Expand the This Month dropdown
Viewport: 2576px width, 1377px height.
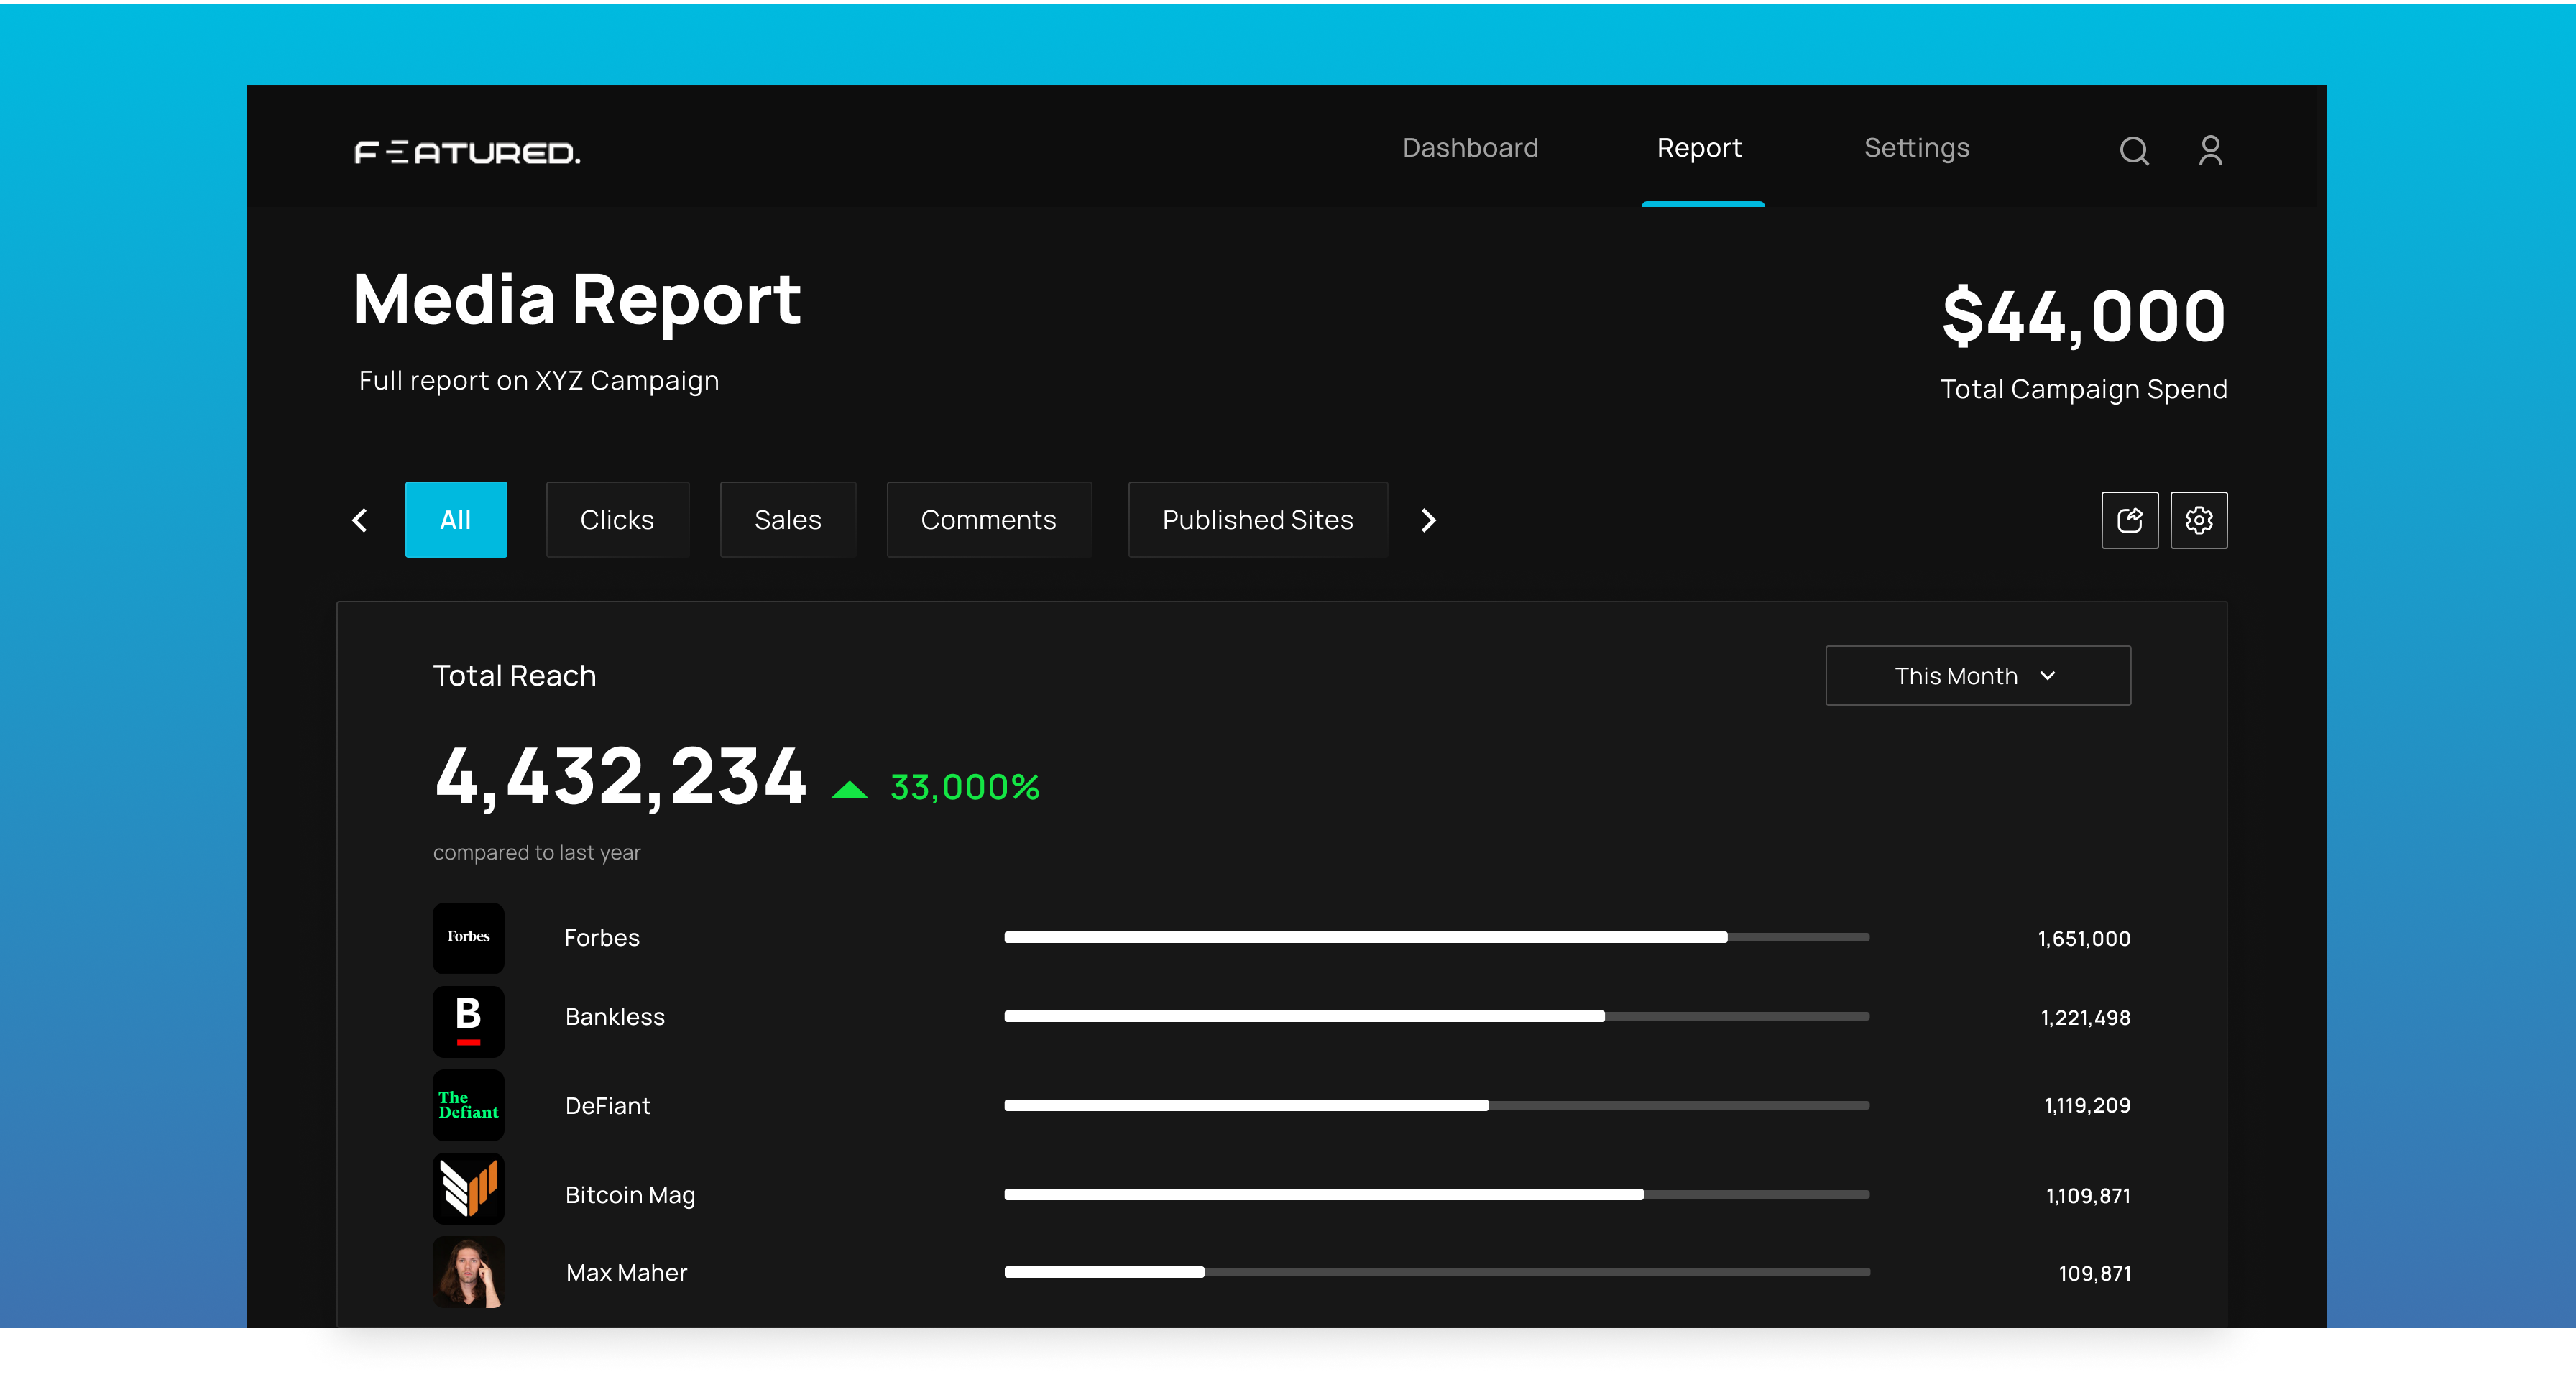(x=1978, y=676)
